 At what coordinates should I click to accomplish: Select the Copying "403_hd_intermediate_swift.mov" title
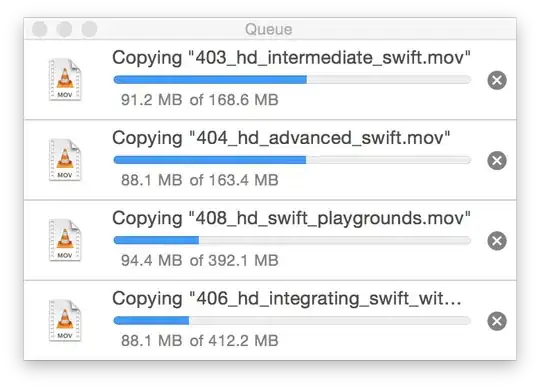(291, 57)
